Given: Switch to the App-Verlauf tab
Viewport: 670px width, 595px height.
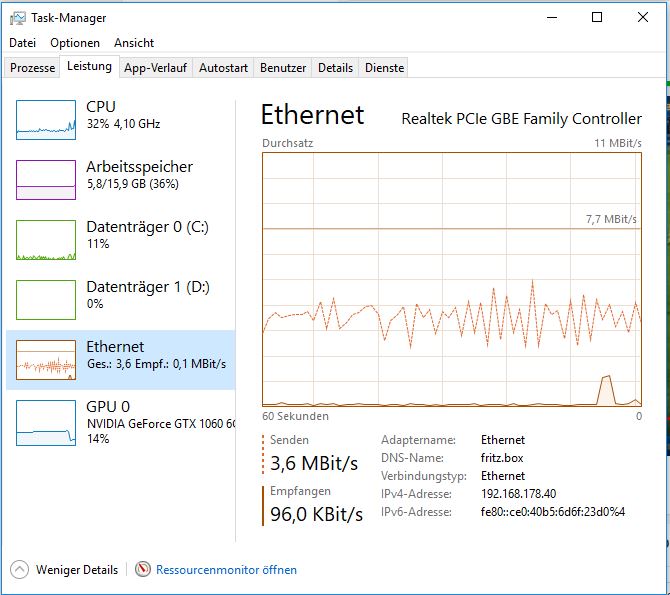Looking at the screenshot, I should [x=156, y=68].
